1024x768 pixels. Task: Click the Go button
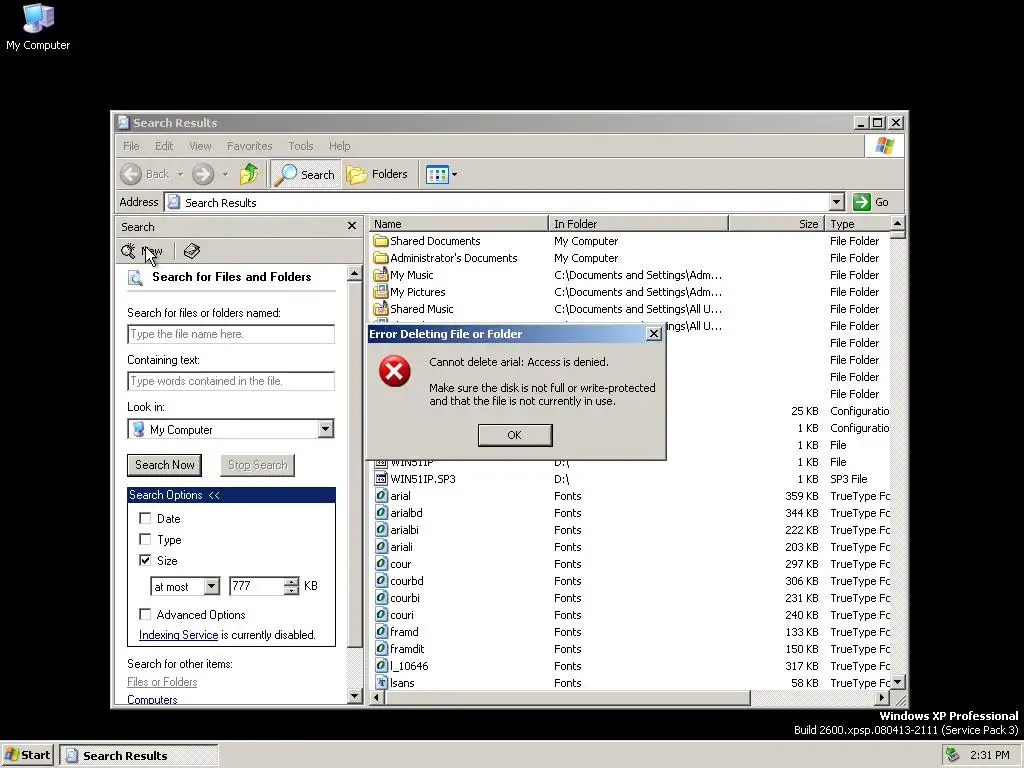click(x=871, y=202)
